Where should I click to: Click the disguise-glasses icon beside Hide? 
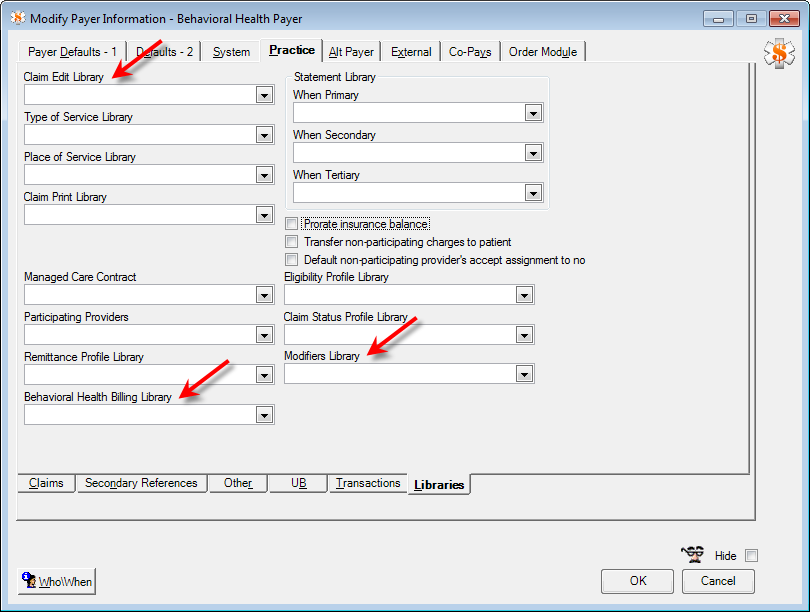pos(692,555)
